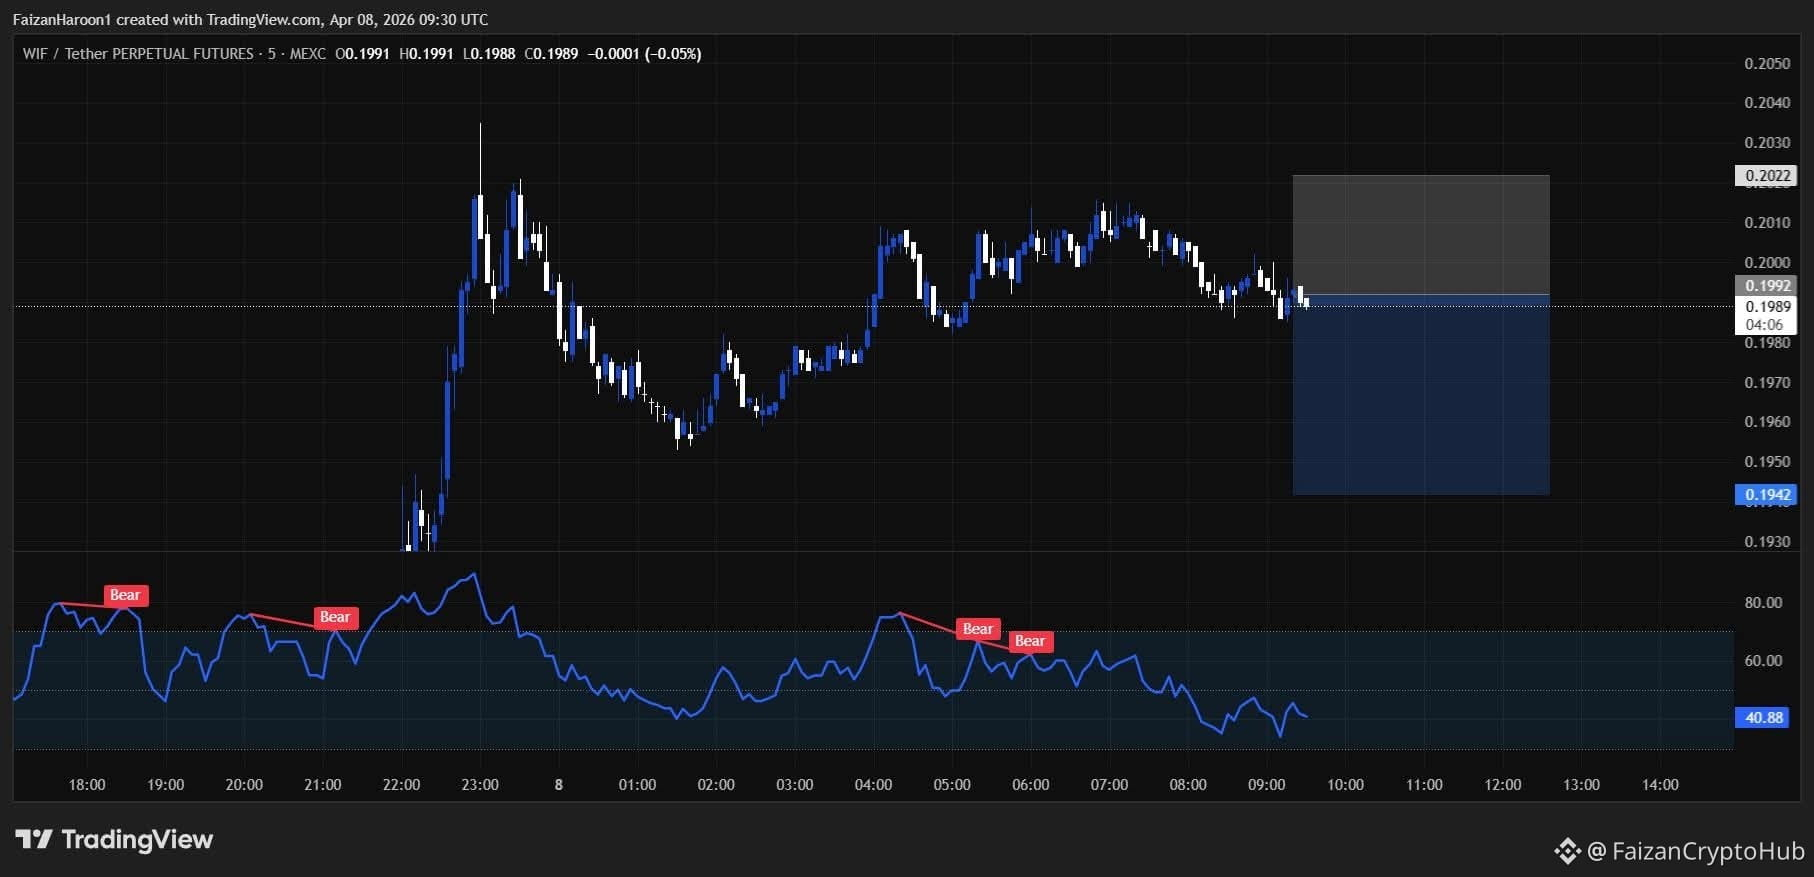Click the 80.00 RSI axis label
1814x877 pixels.
(x=1763, y=603)
